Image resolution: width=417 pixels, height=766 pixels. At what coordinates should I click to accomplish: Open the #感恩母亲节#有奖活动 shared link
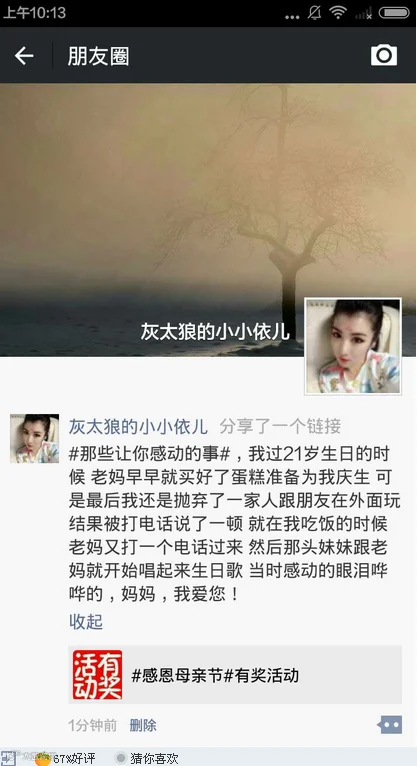point(235,675)
